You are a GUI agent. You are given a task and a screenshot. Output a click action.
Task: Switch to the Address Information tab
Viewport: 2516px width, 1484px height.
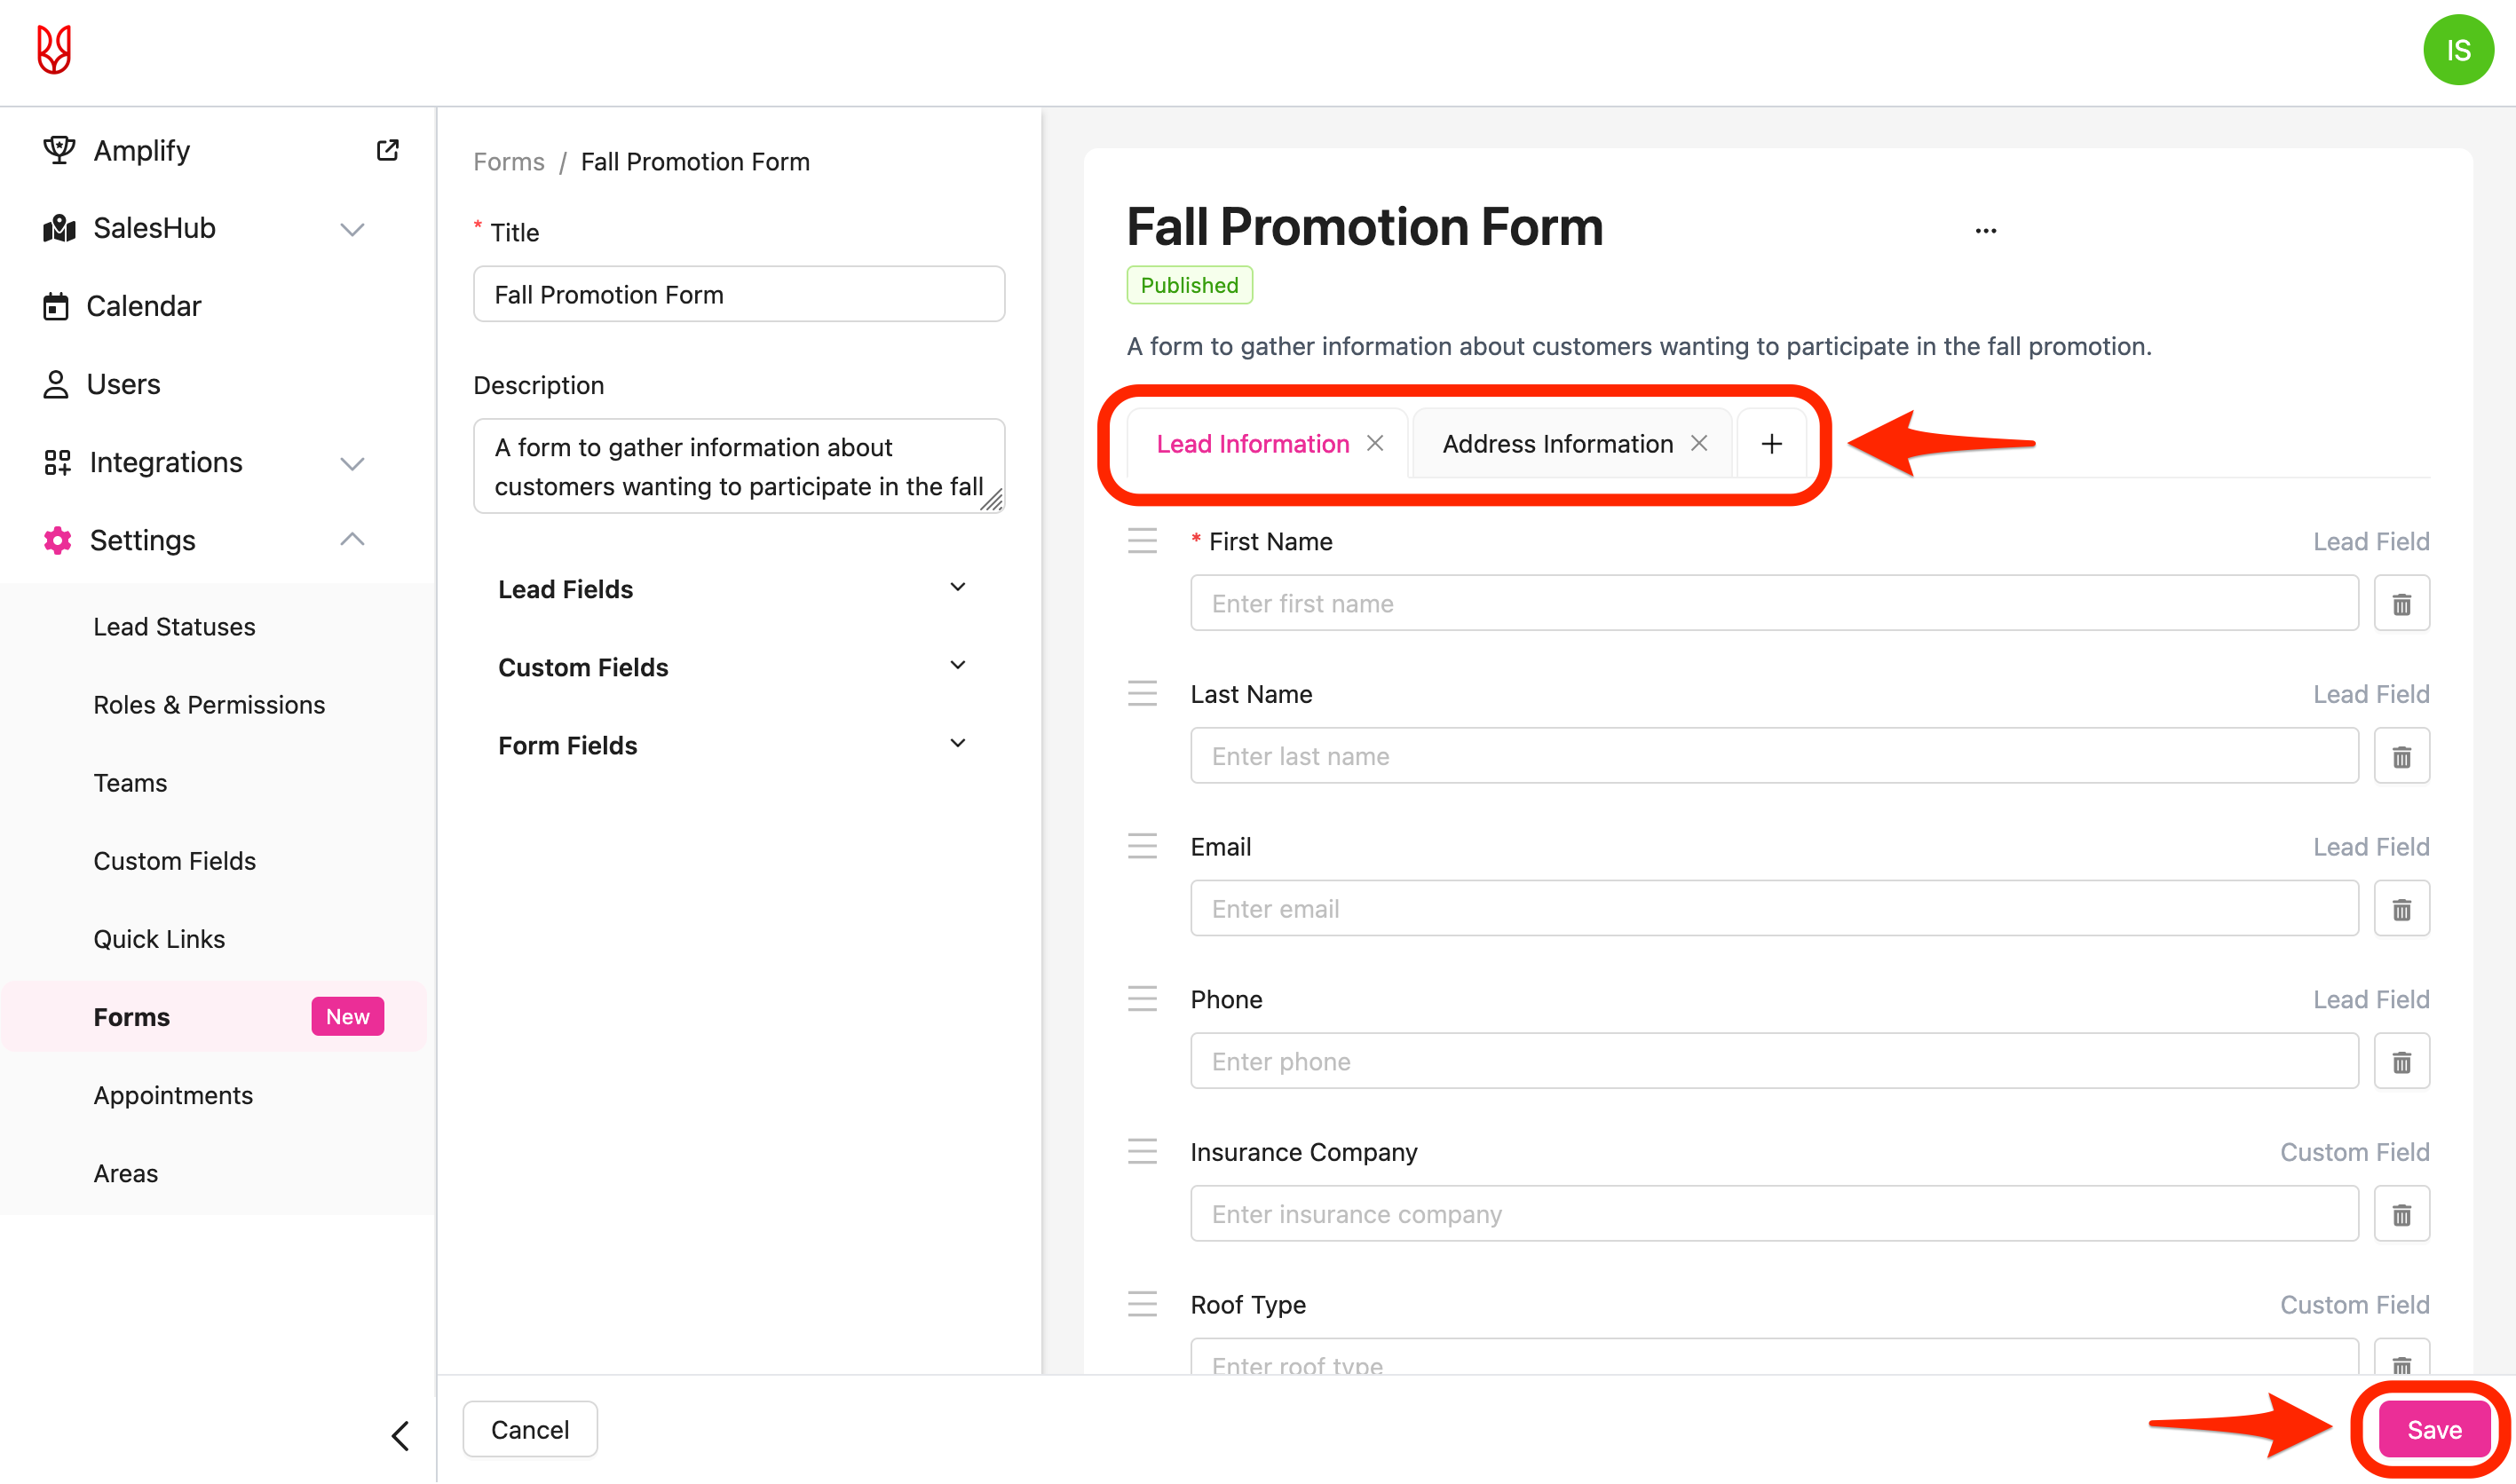1557,444
